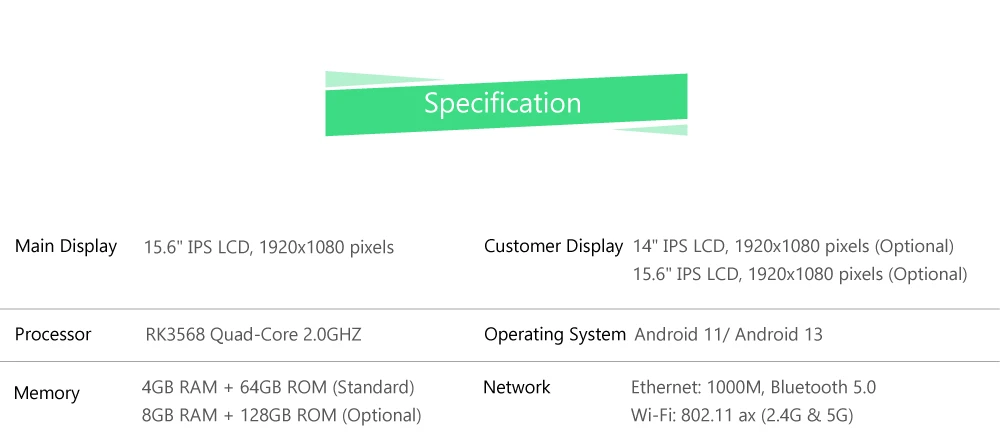Screen dimensions: 1000x437
Task: Select the Processor label
Action: [x=53, y=334]
